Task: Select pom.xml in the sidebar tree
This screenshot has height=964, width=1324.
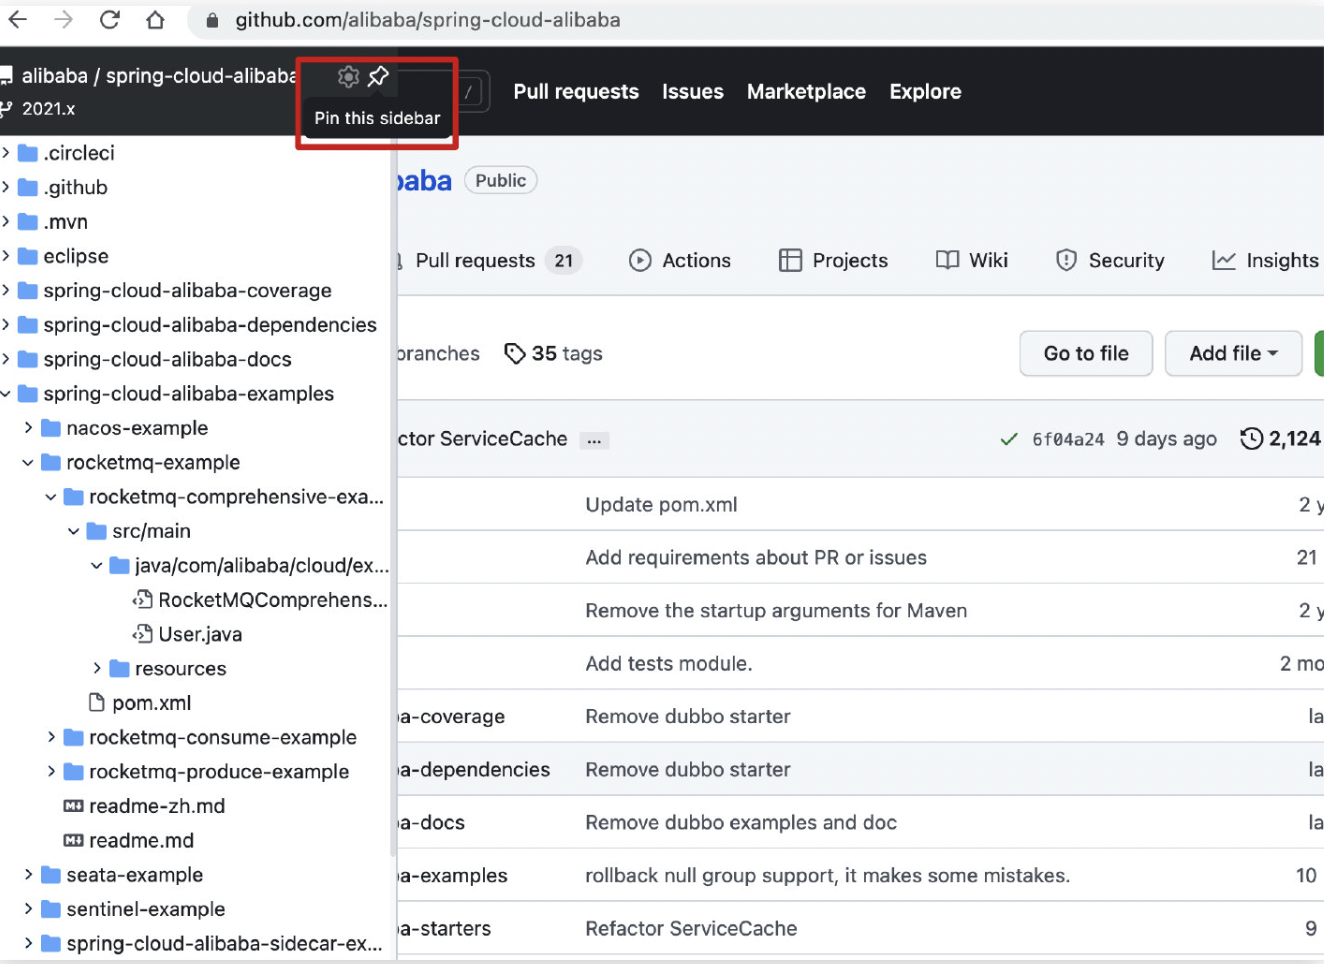Action: (x=151, y=703)
